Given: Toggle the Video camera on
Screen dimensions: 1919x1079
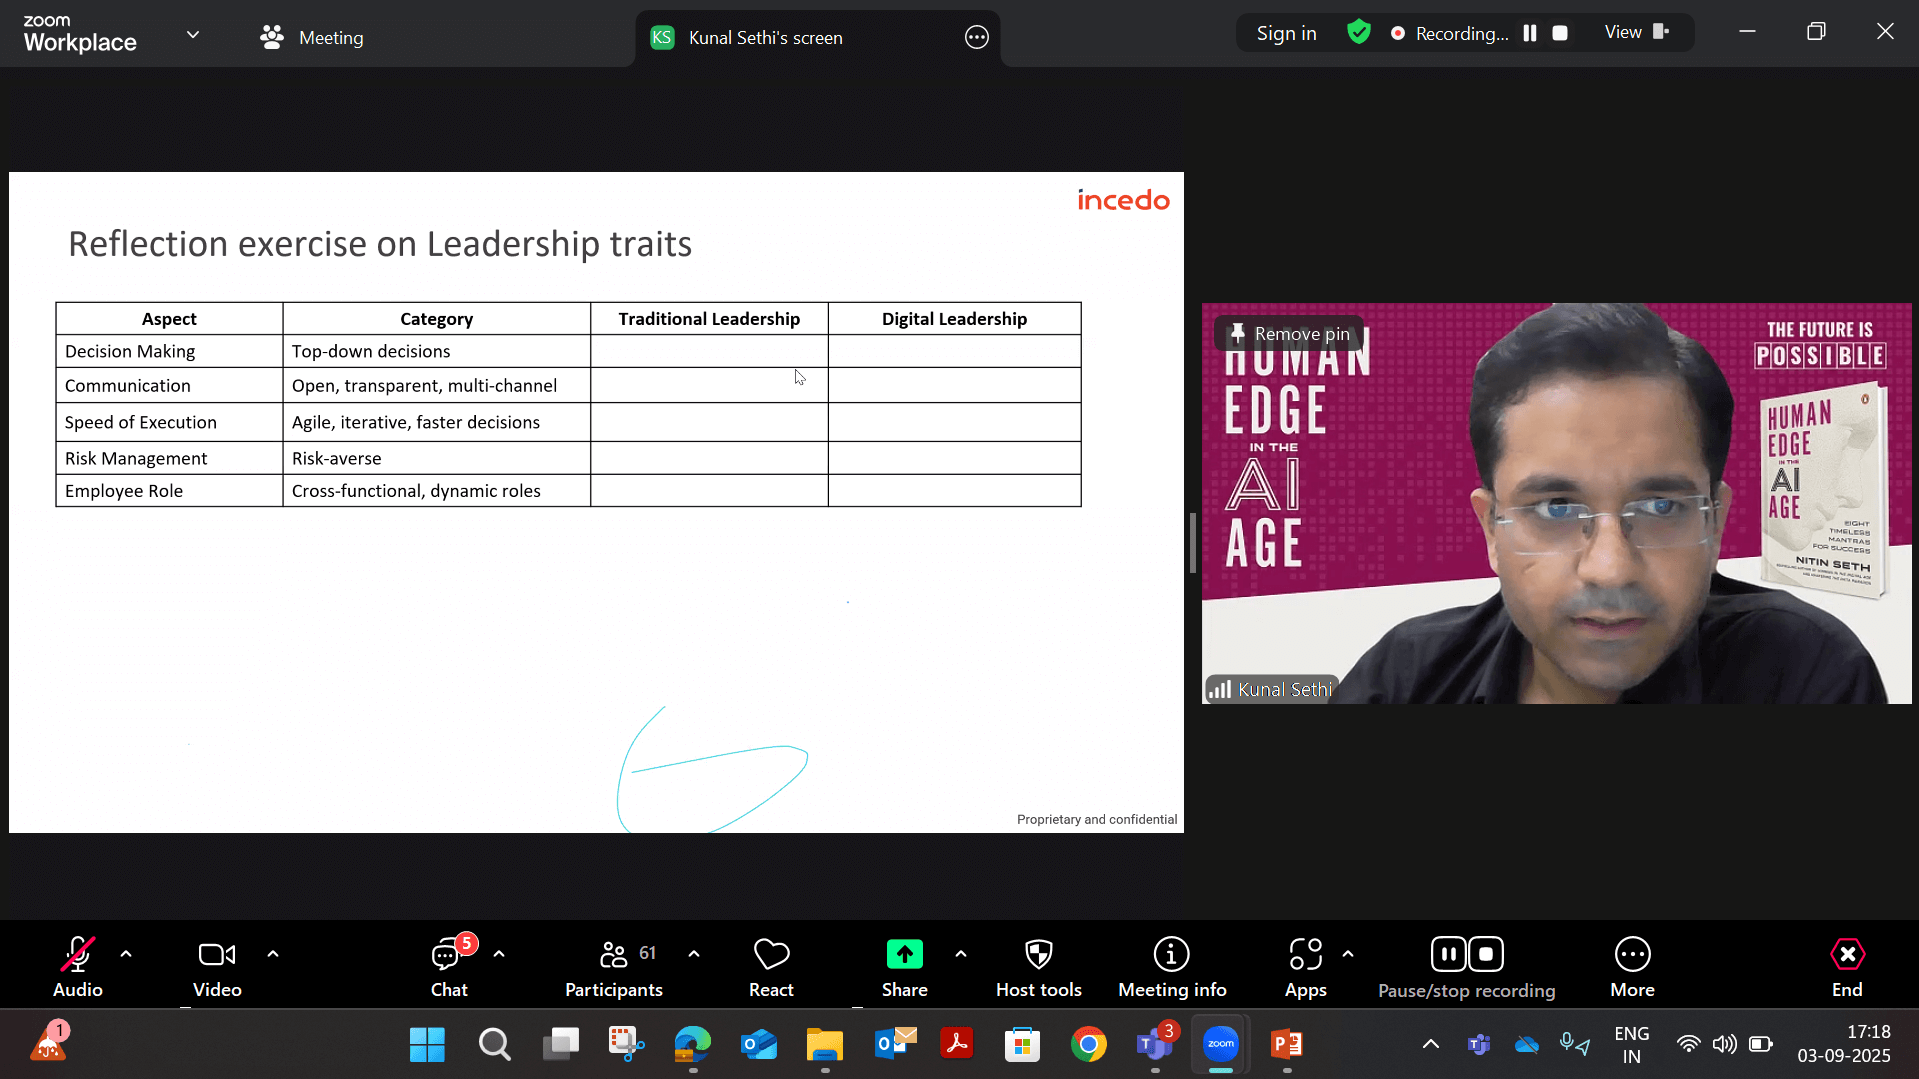Looking at the screenshot, I should point(217,966).
